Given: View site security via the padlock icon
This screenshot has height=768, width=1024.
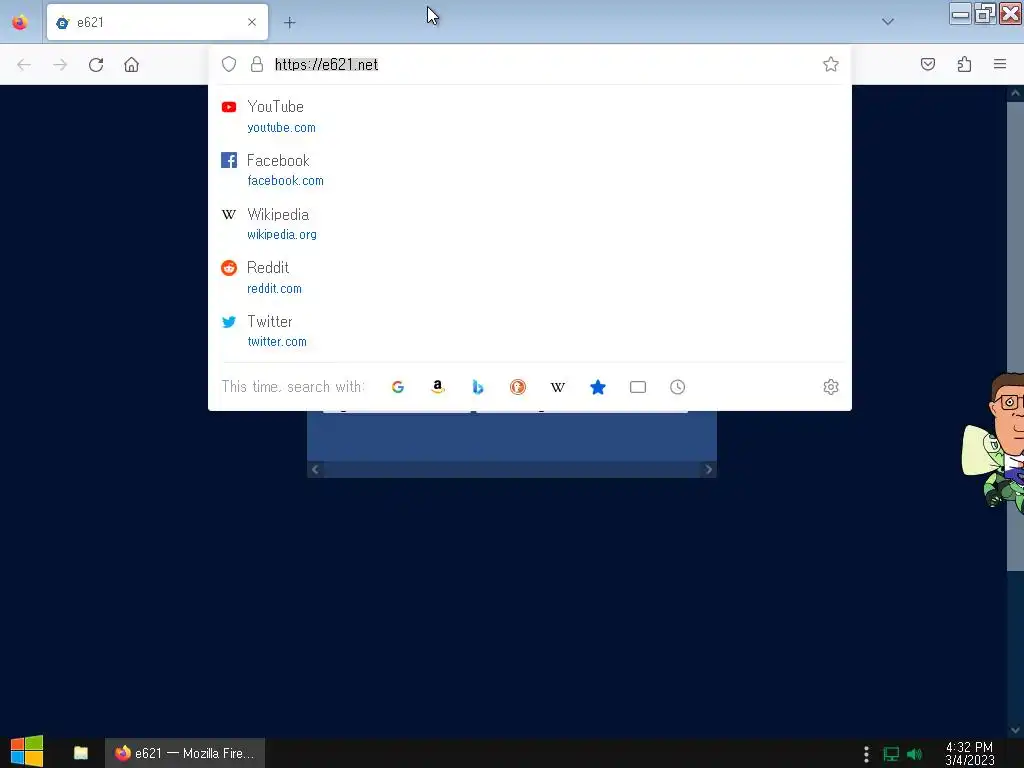Looking at the screenshot, I should click(257, 64).
